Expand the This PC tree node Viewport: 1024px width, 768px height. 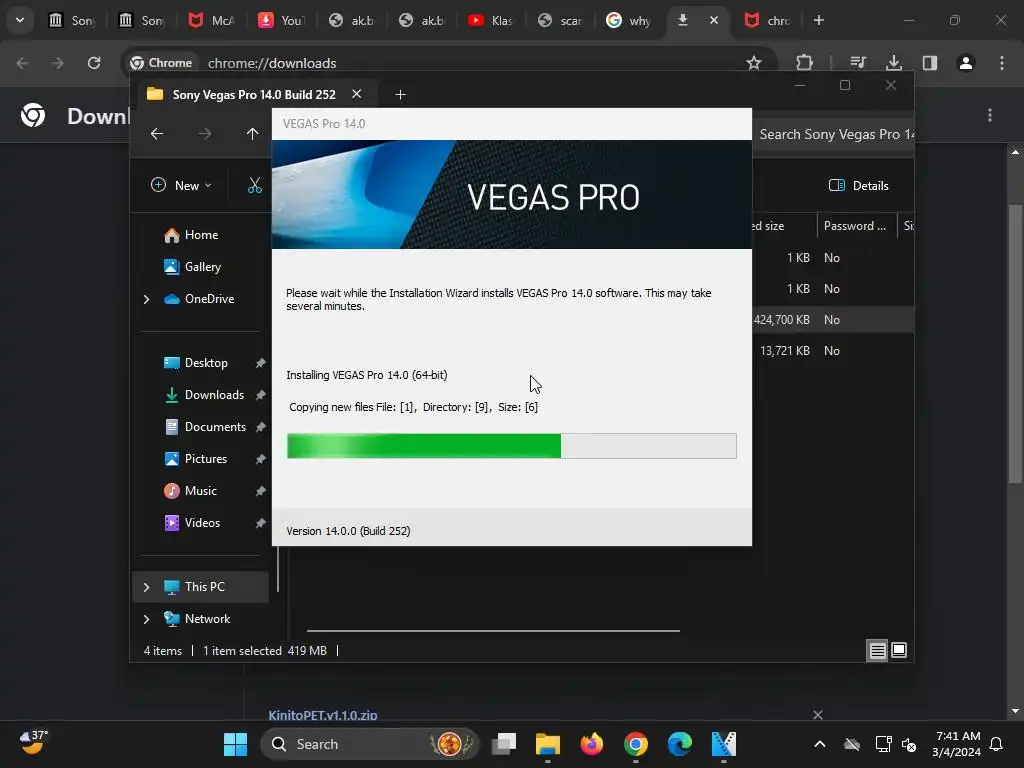146,587
